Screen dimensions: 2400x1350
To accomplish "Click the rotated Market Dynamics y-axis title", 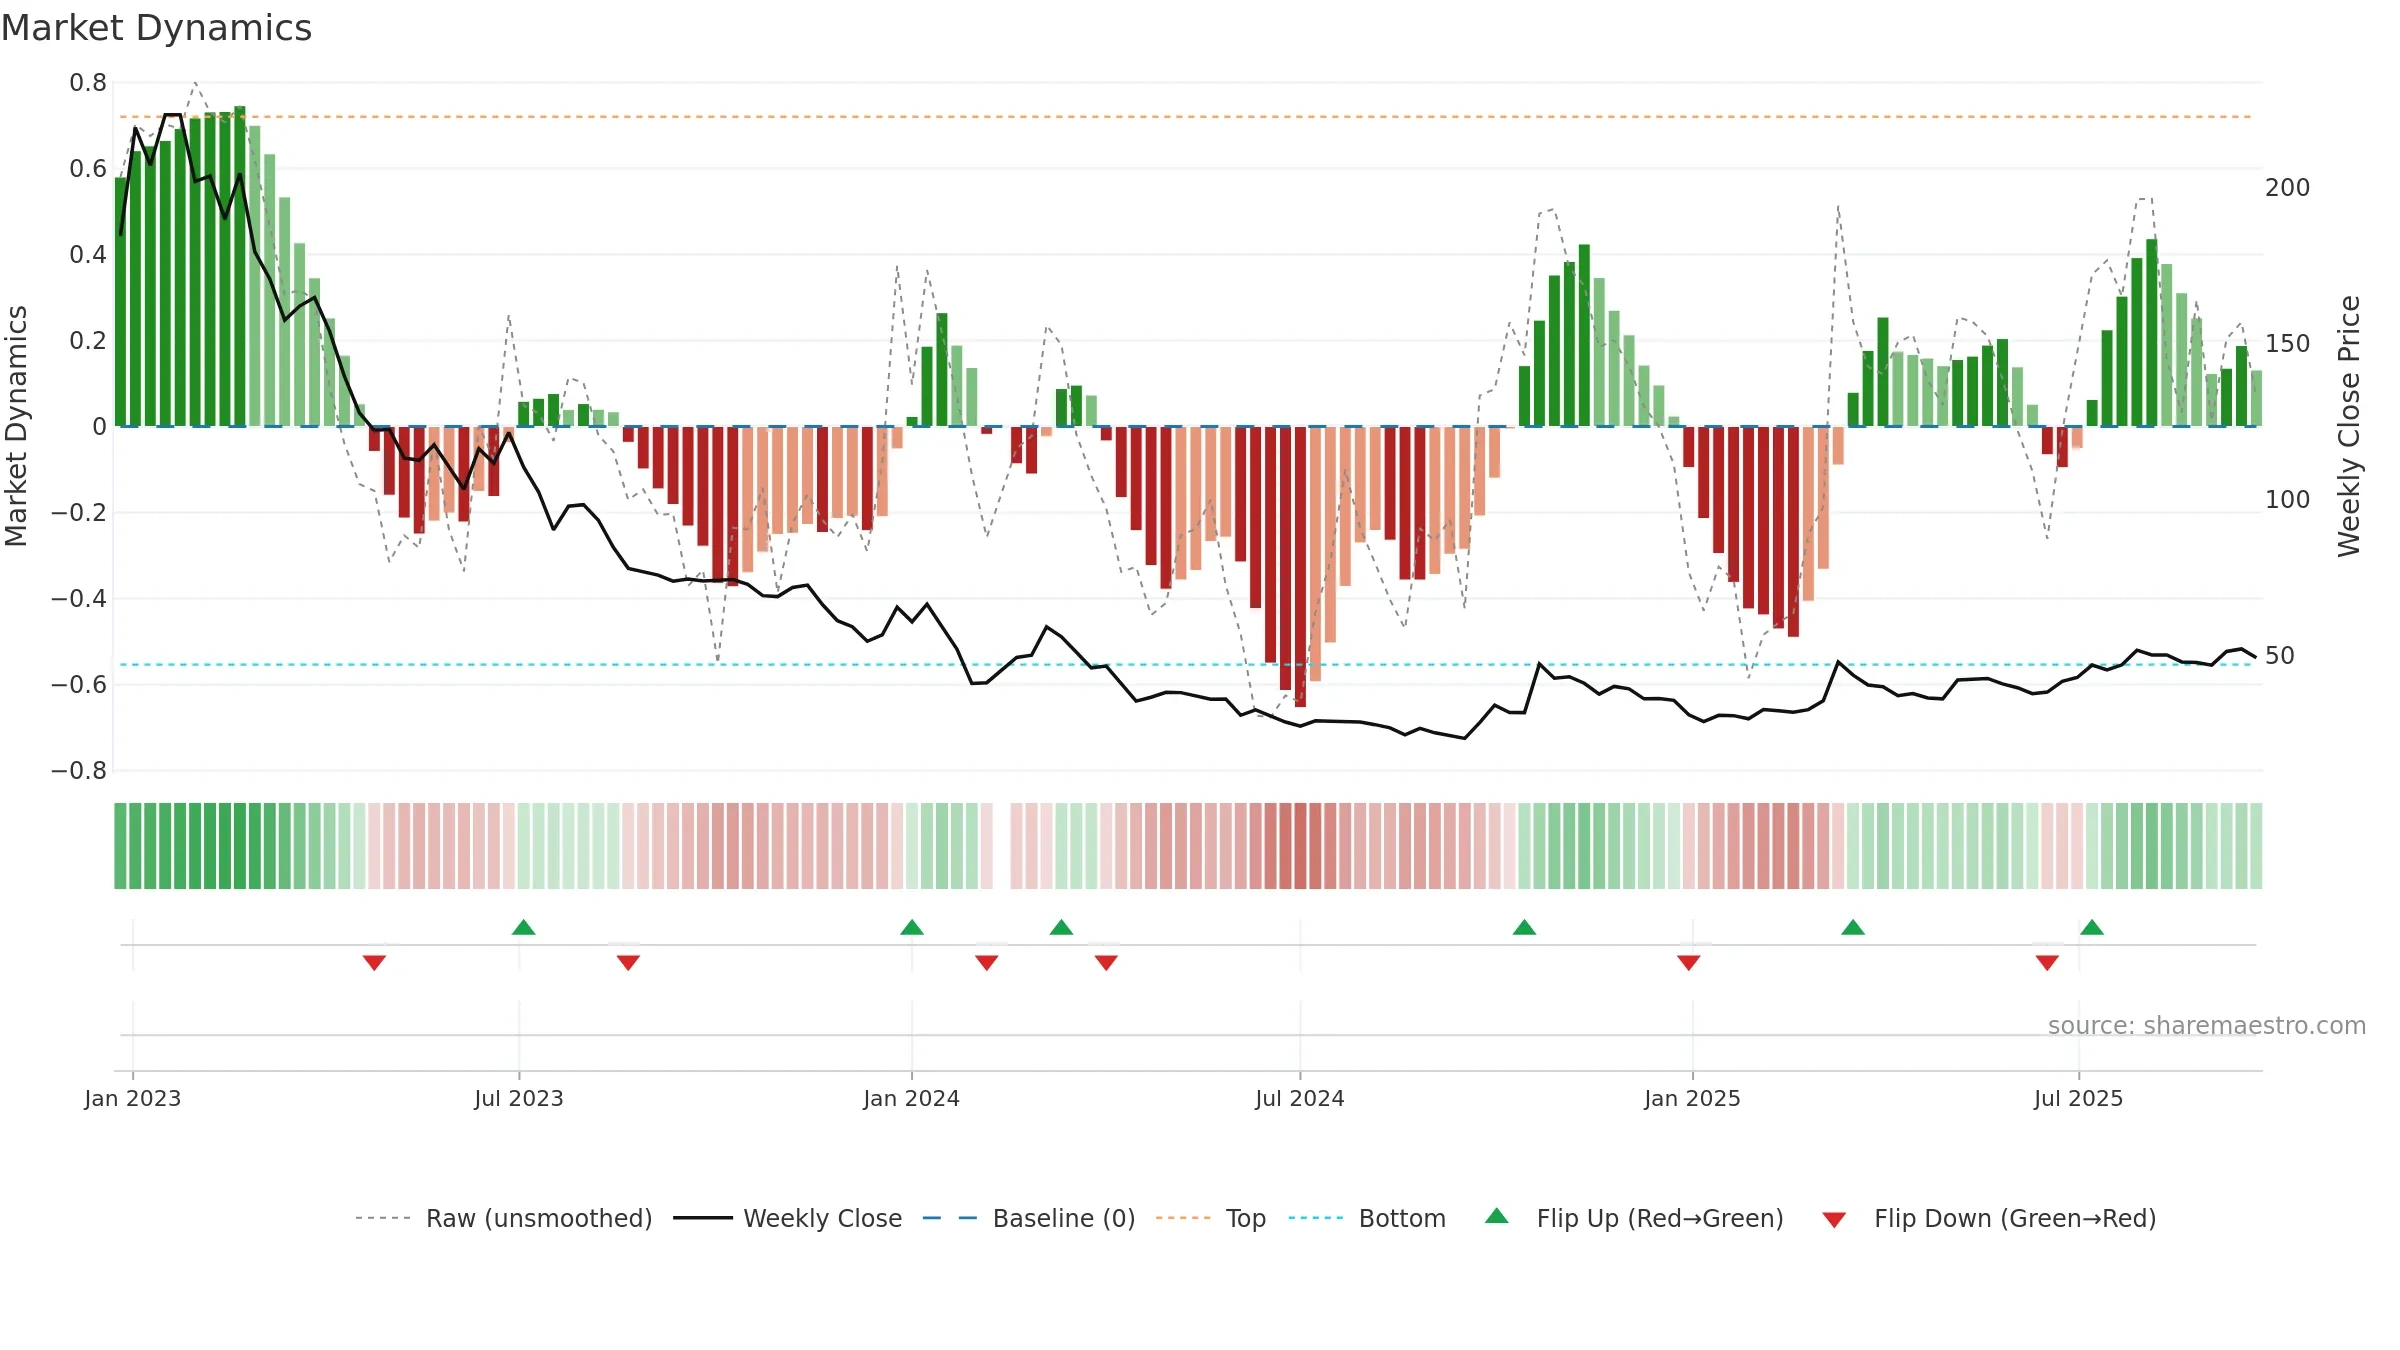I will [x=16, y=426].
